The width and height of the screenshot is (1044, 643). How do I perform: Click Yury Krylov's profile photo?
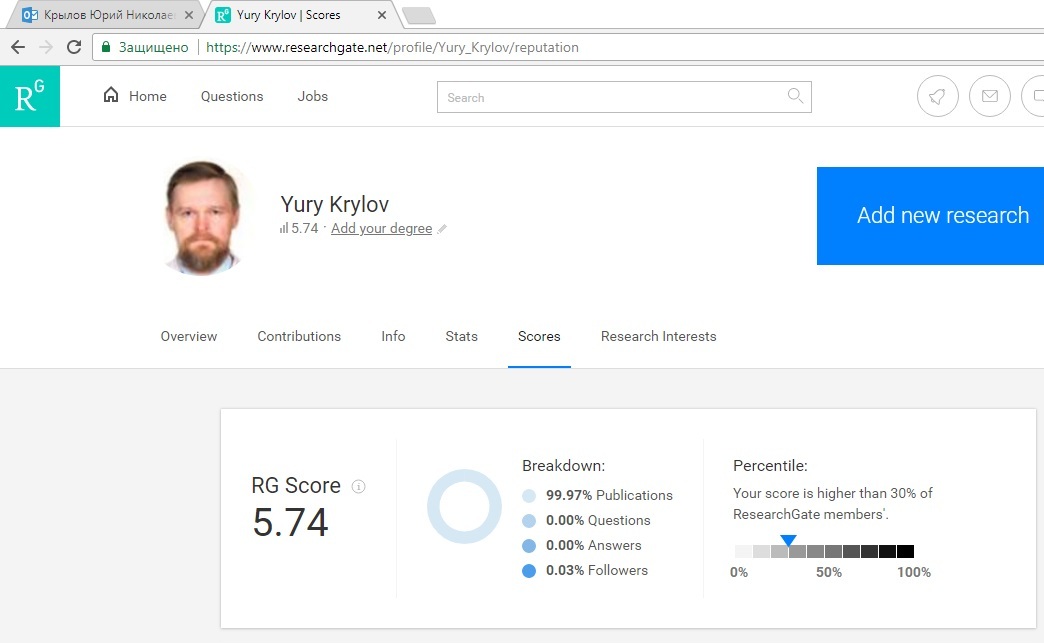pyautogui.click(x=204, y=216)
